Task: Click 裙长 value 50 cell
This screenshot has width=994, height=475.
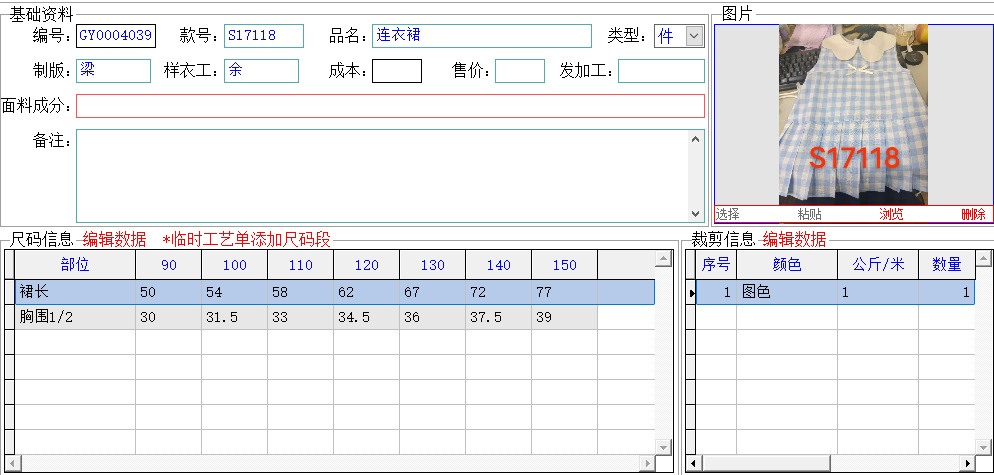Action: click(x=169, y=292)
